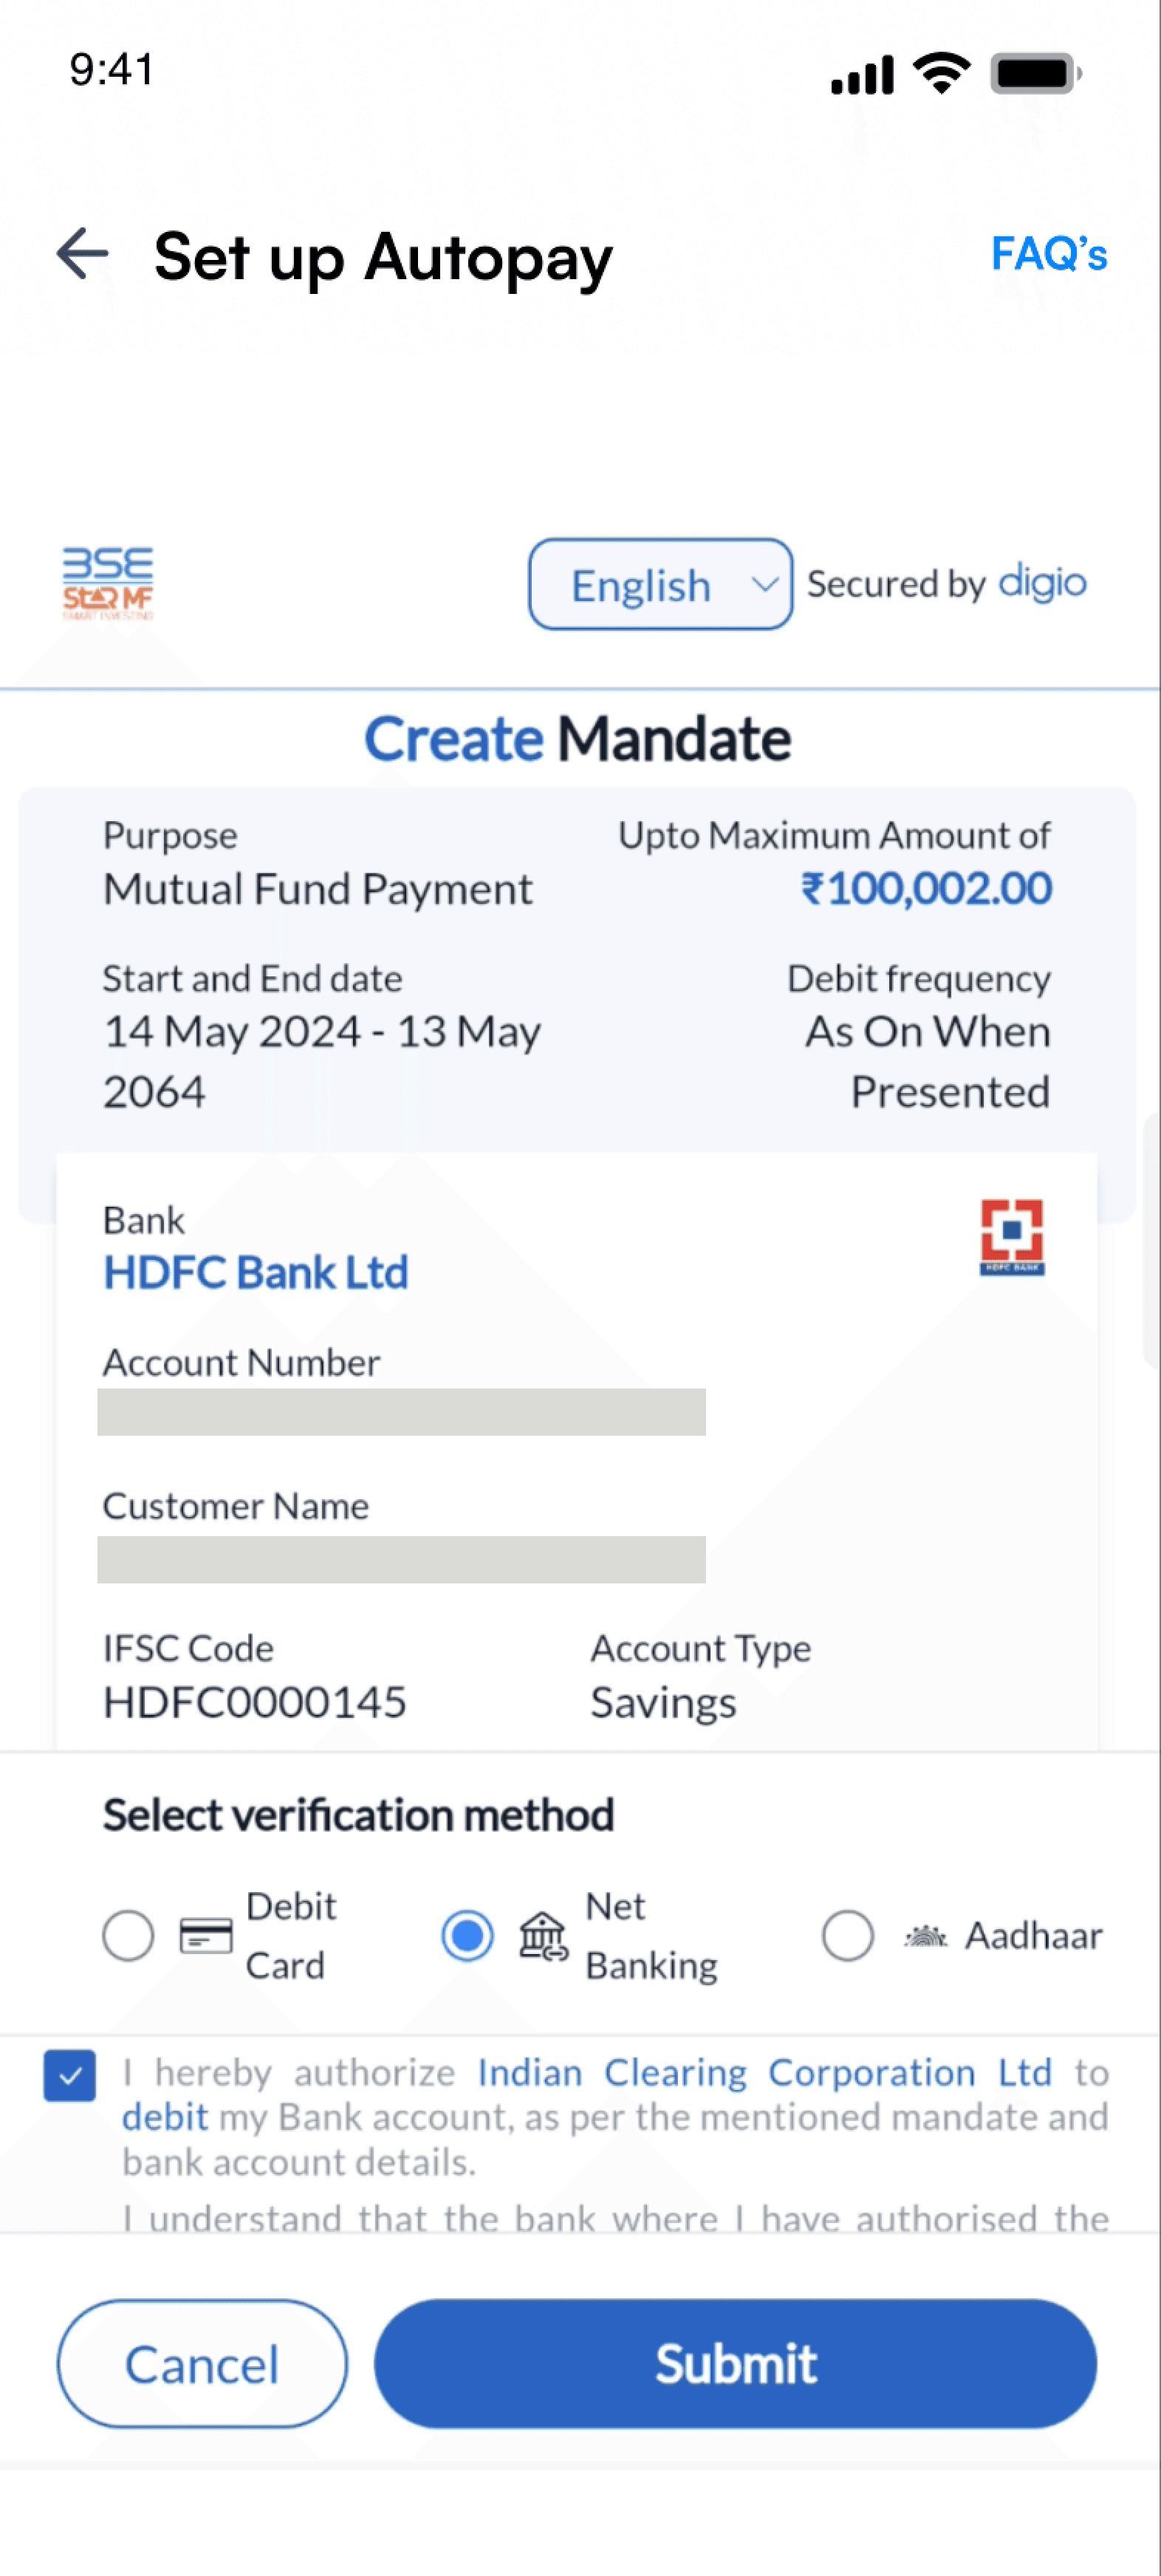Select the Aadhaar radio button
1161x2576 pixels.
tap(847, 1935)
